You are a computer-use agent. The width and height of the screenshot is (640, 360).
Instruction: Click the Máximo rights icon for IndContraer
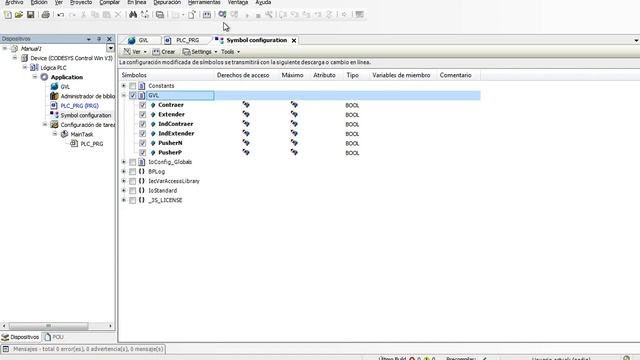pos(294,124)
